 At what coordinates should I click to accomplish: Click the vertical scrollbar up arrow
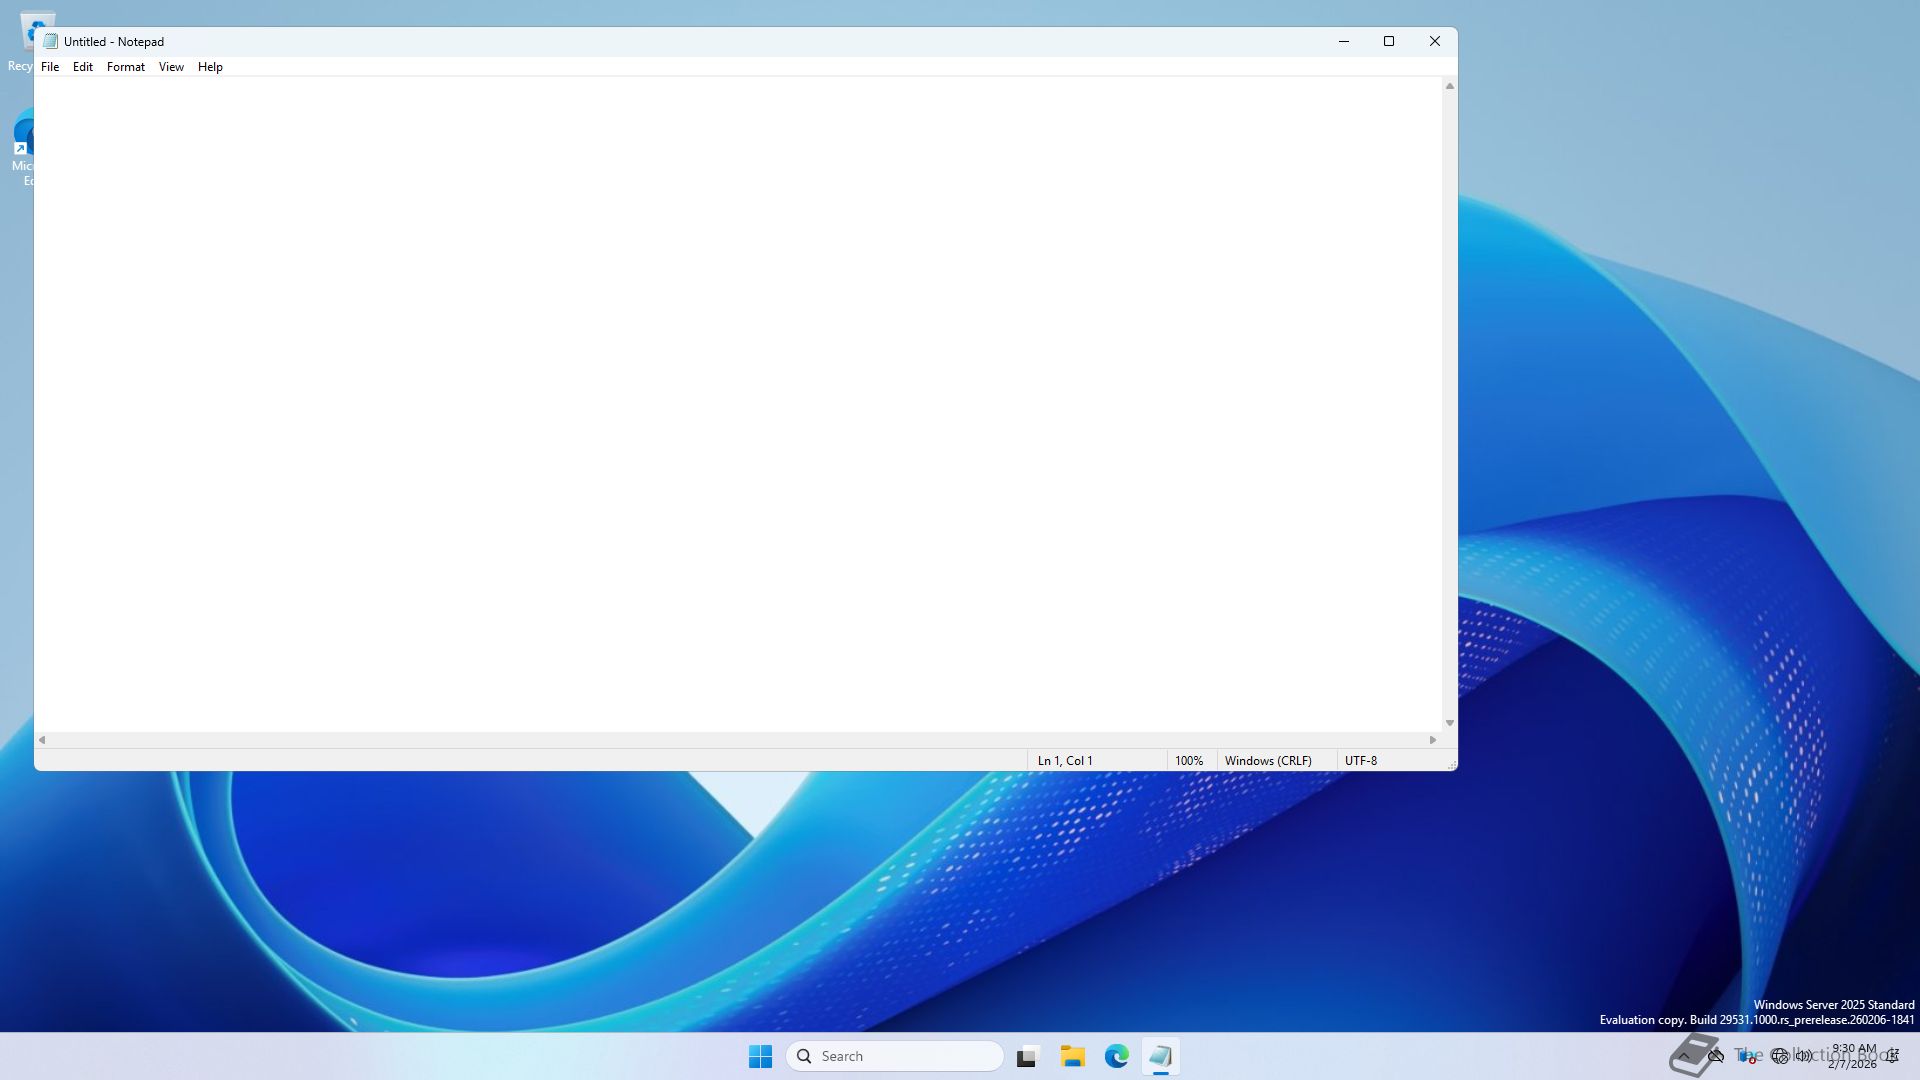coord(1450,86)
